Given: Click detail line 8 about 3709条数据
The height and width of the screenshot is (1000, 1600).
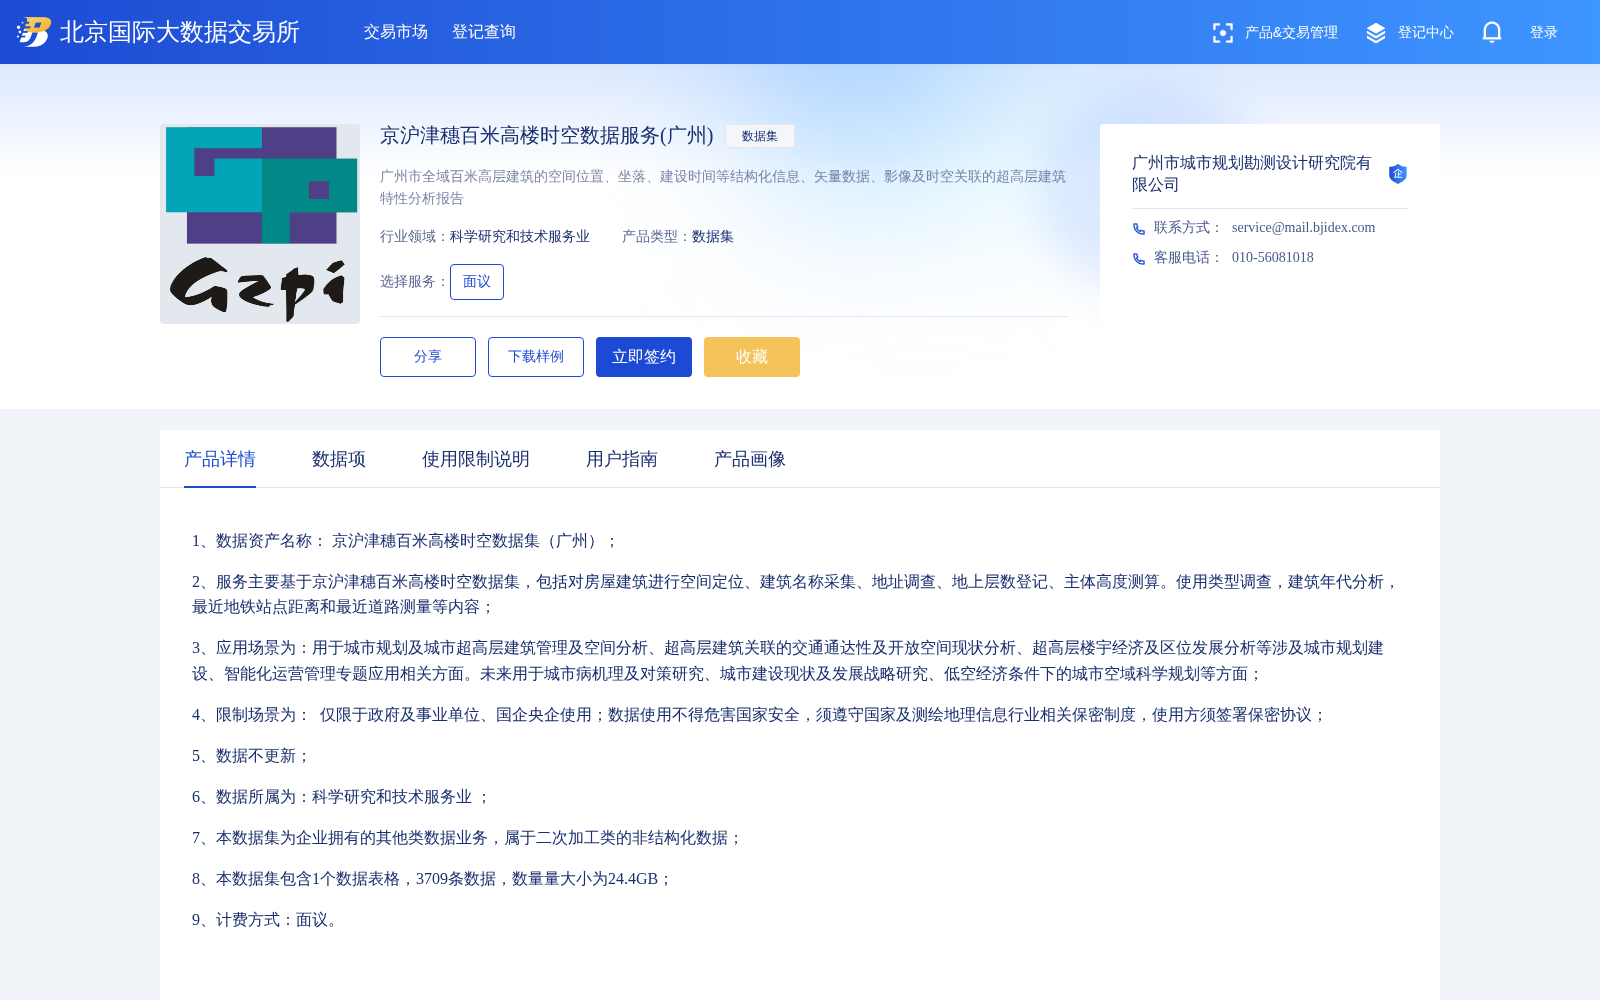Looking at the screenshot, I should tap(432, 879).
